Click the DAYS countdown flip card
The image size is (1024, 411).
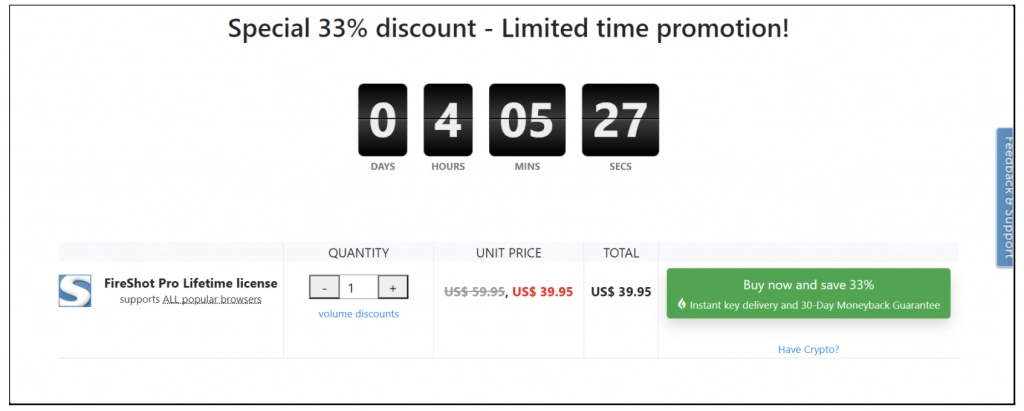coord(382,120)
